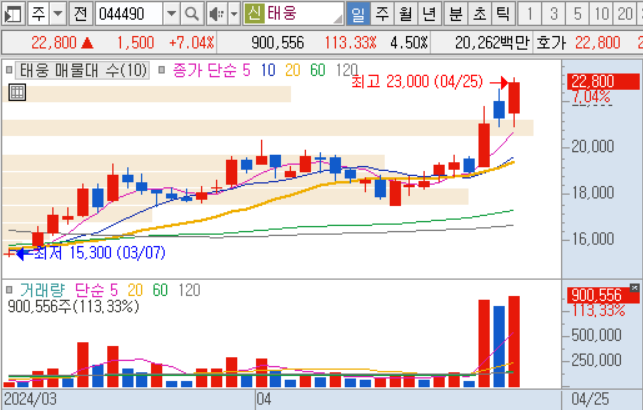The image size is (643, 410).
Task: Open the 주 market type dropdown arrow
Action: click(58, 14)
